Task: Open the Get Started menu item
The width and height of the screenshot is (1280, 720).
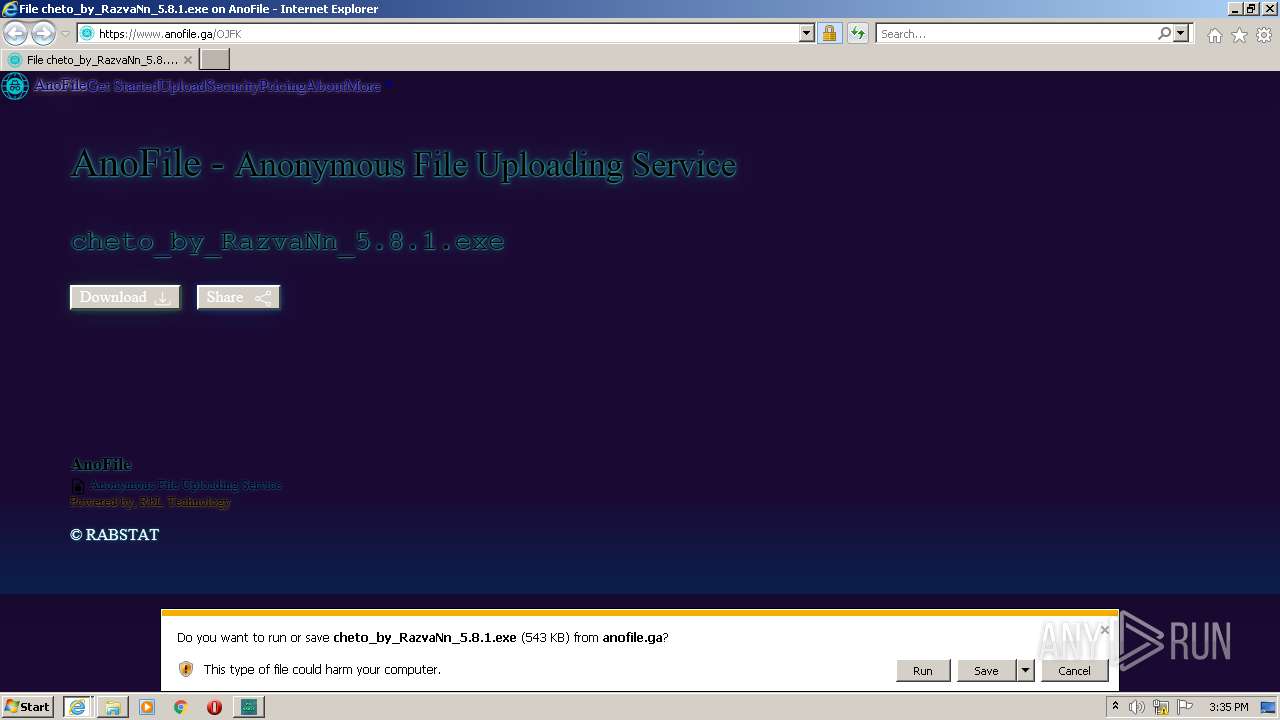Action: tap(123, 86)
